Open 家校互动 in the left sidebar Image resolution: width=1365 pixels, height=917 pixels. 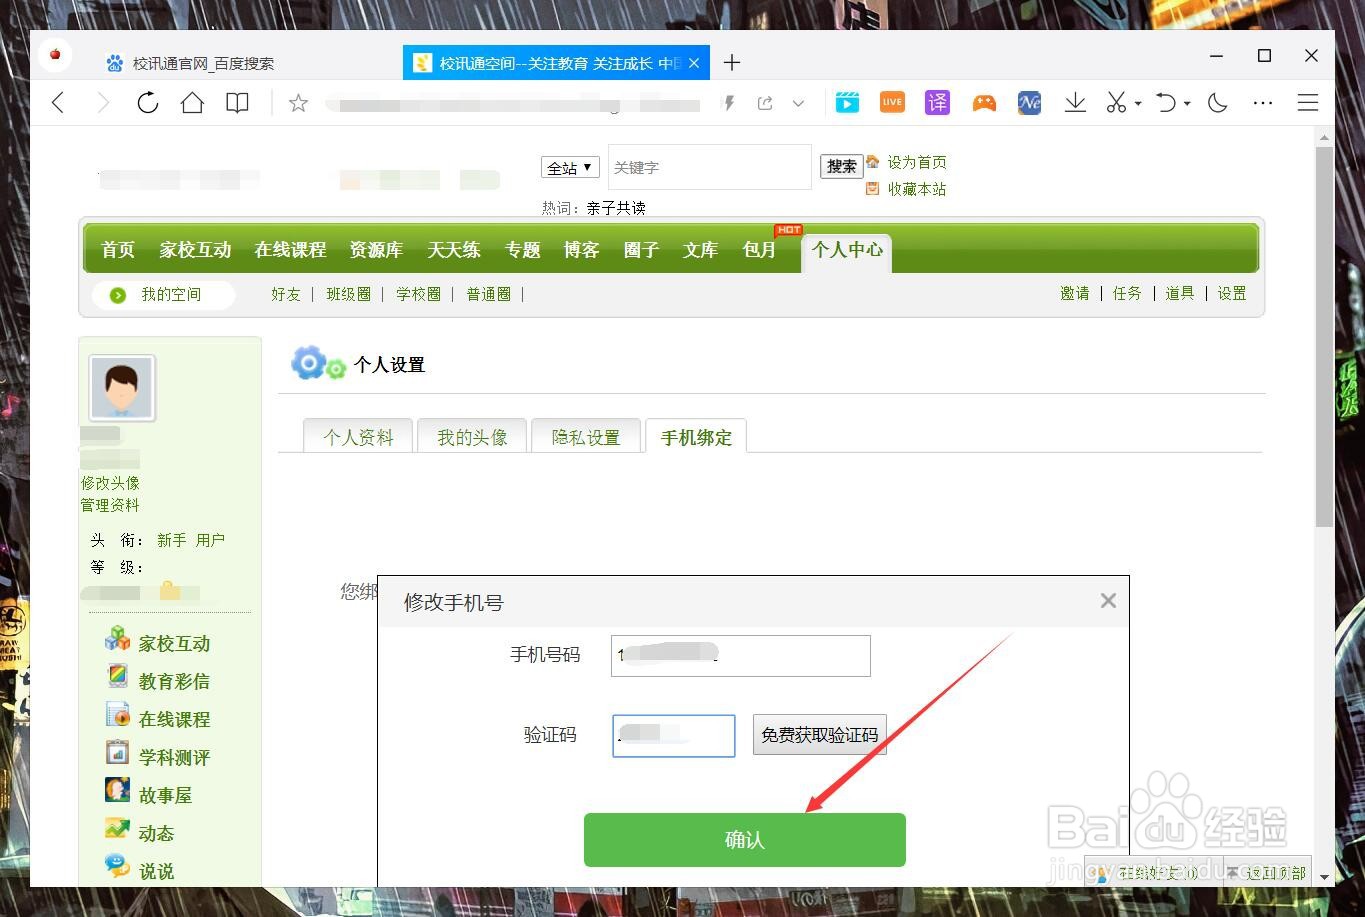point(174,643)
